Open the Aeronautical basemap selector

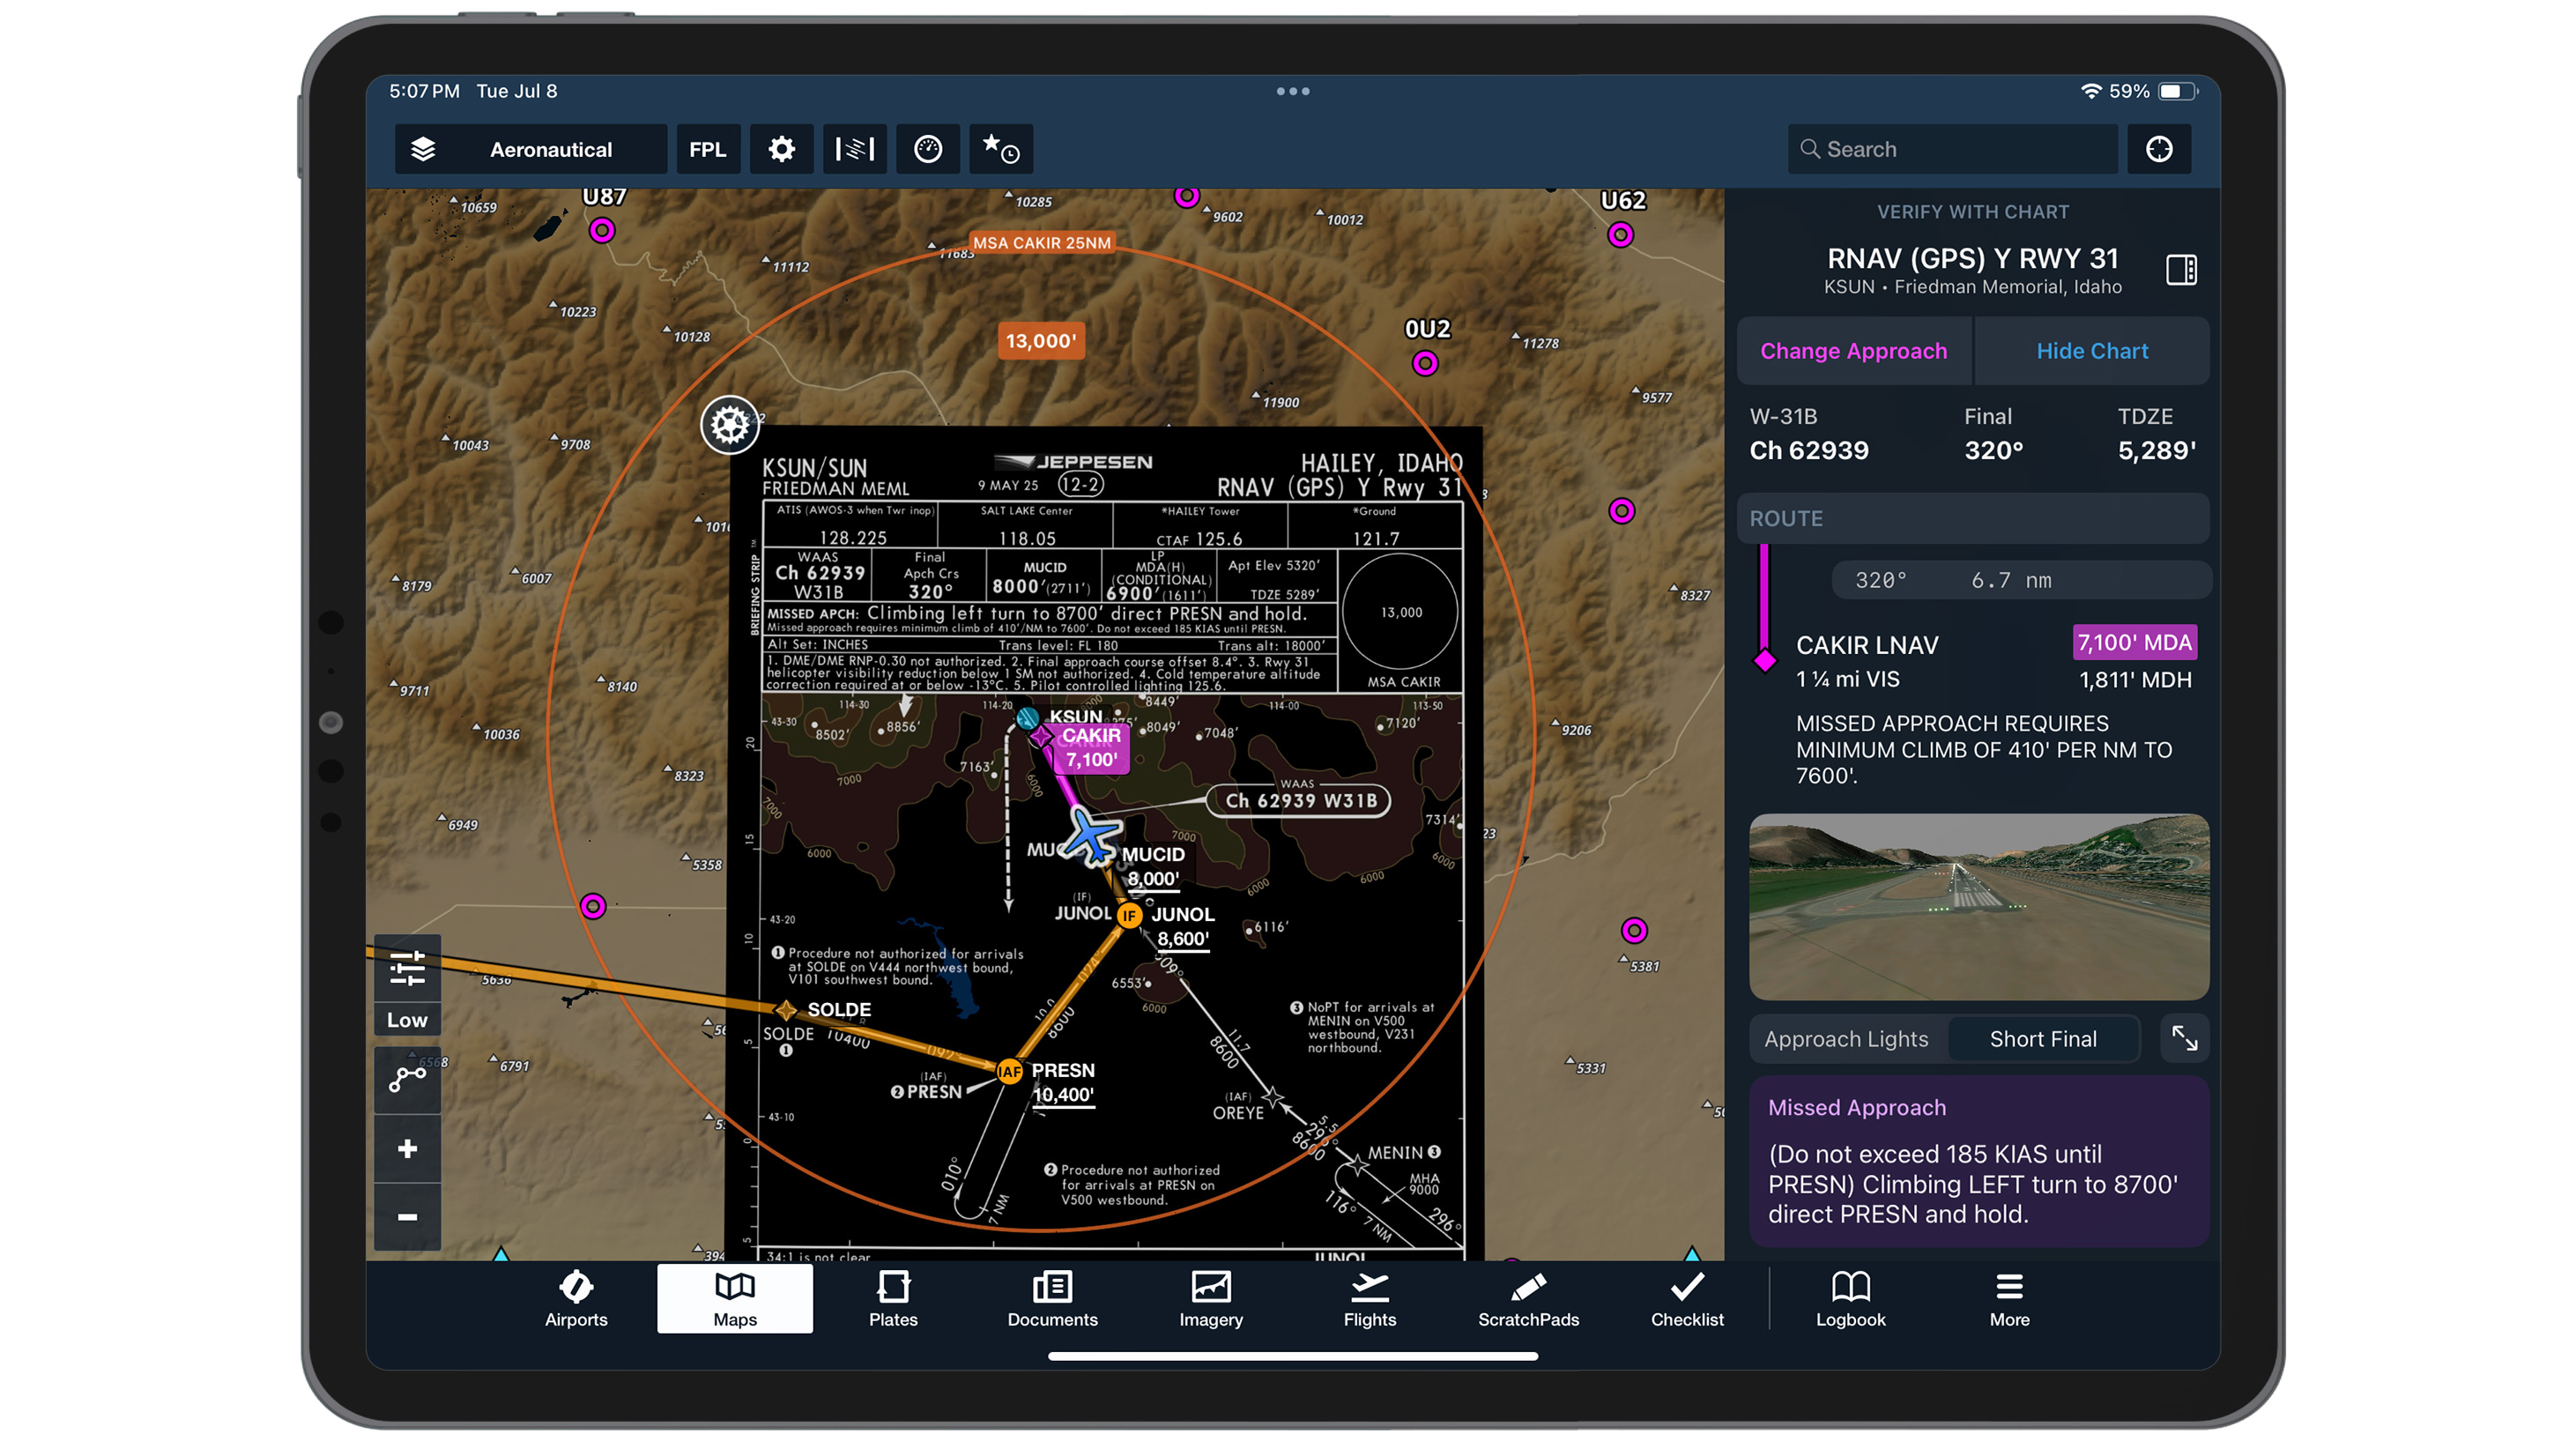pos(550,149)
